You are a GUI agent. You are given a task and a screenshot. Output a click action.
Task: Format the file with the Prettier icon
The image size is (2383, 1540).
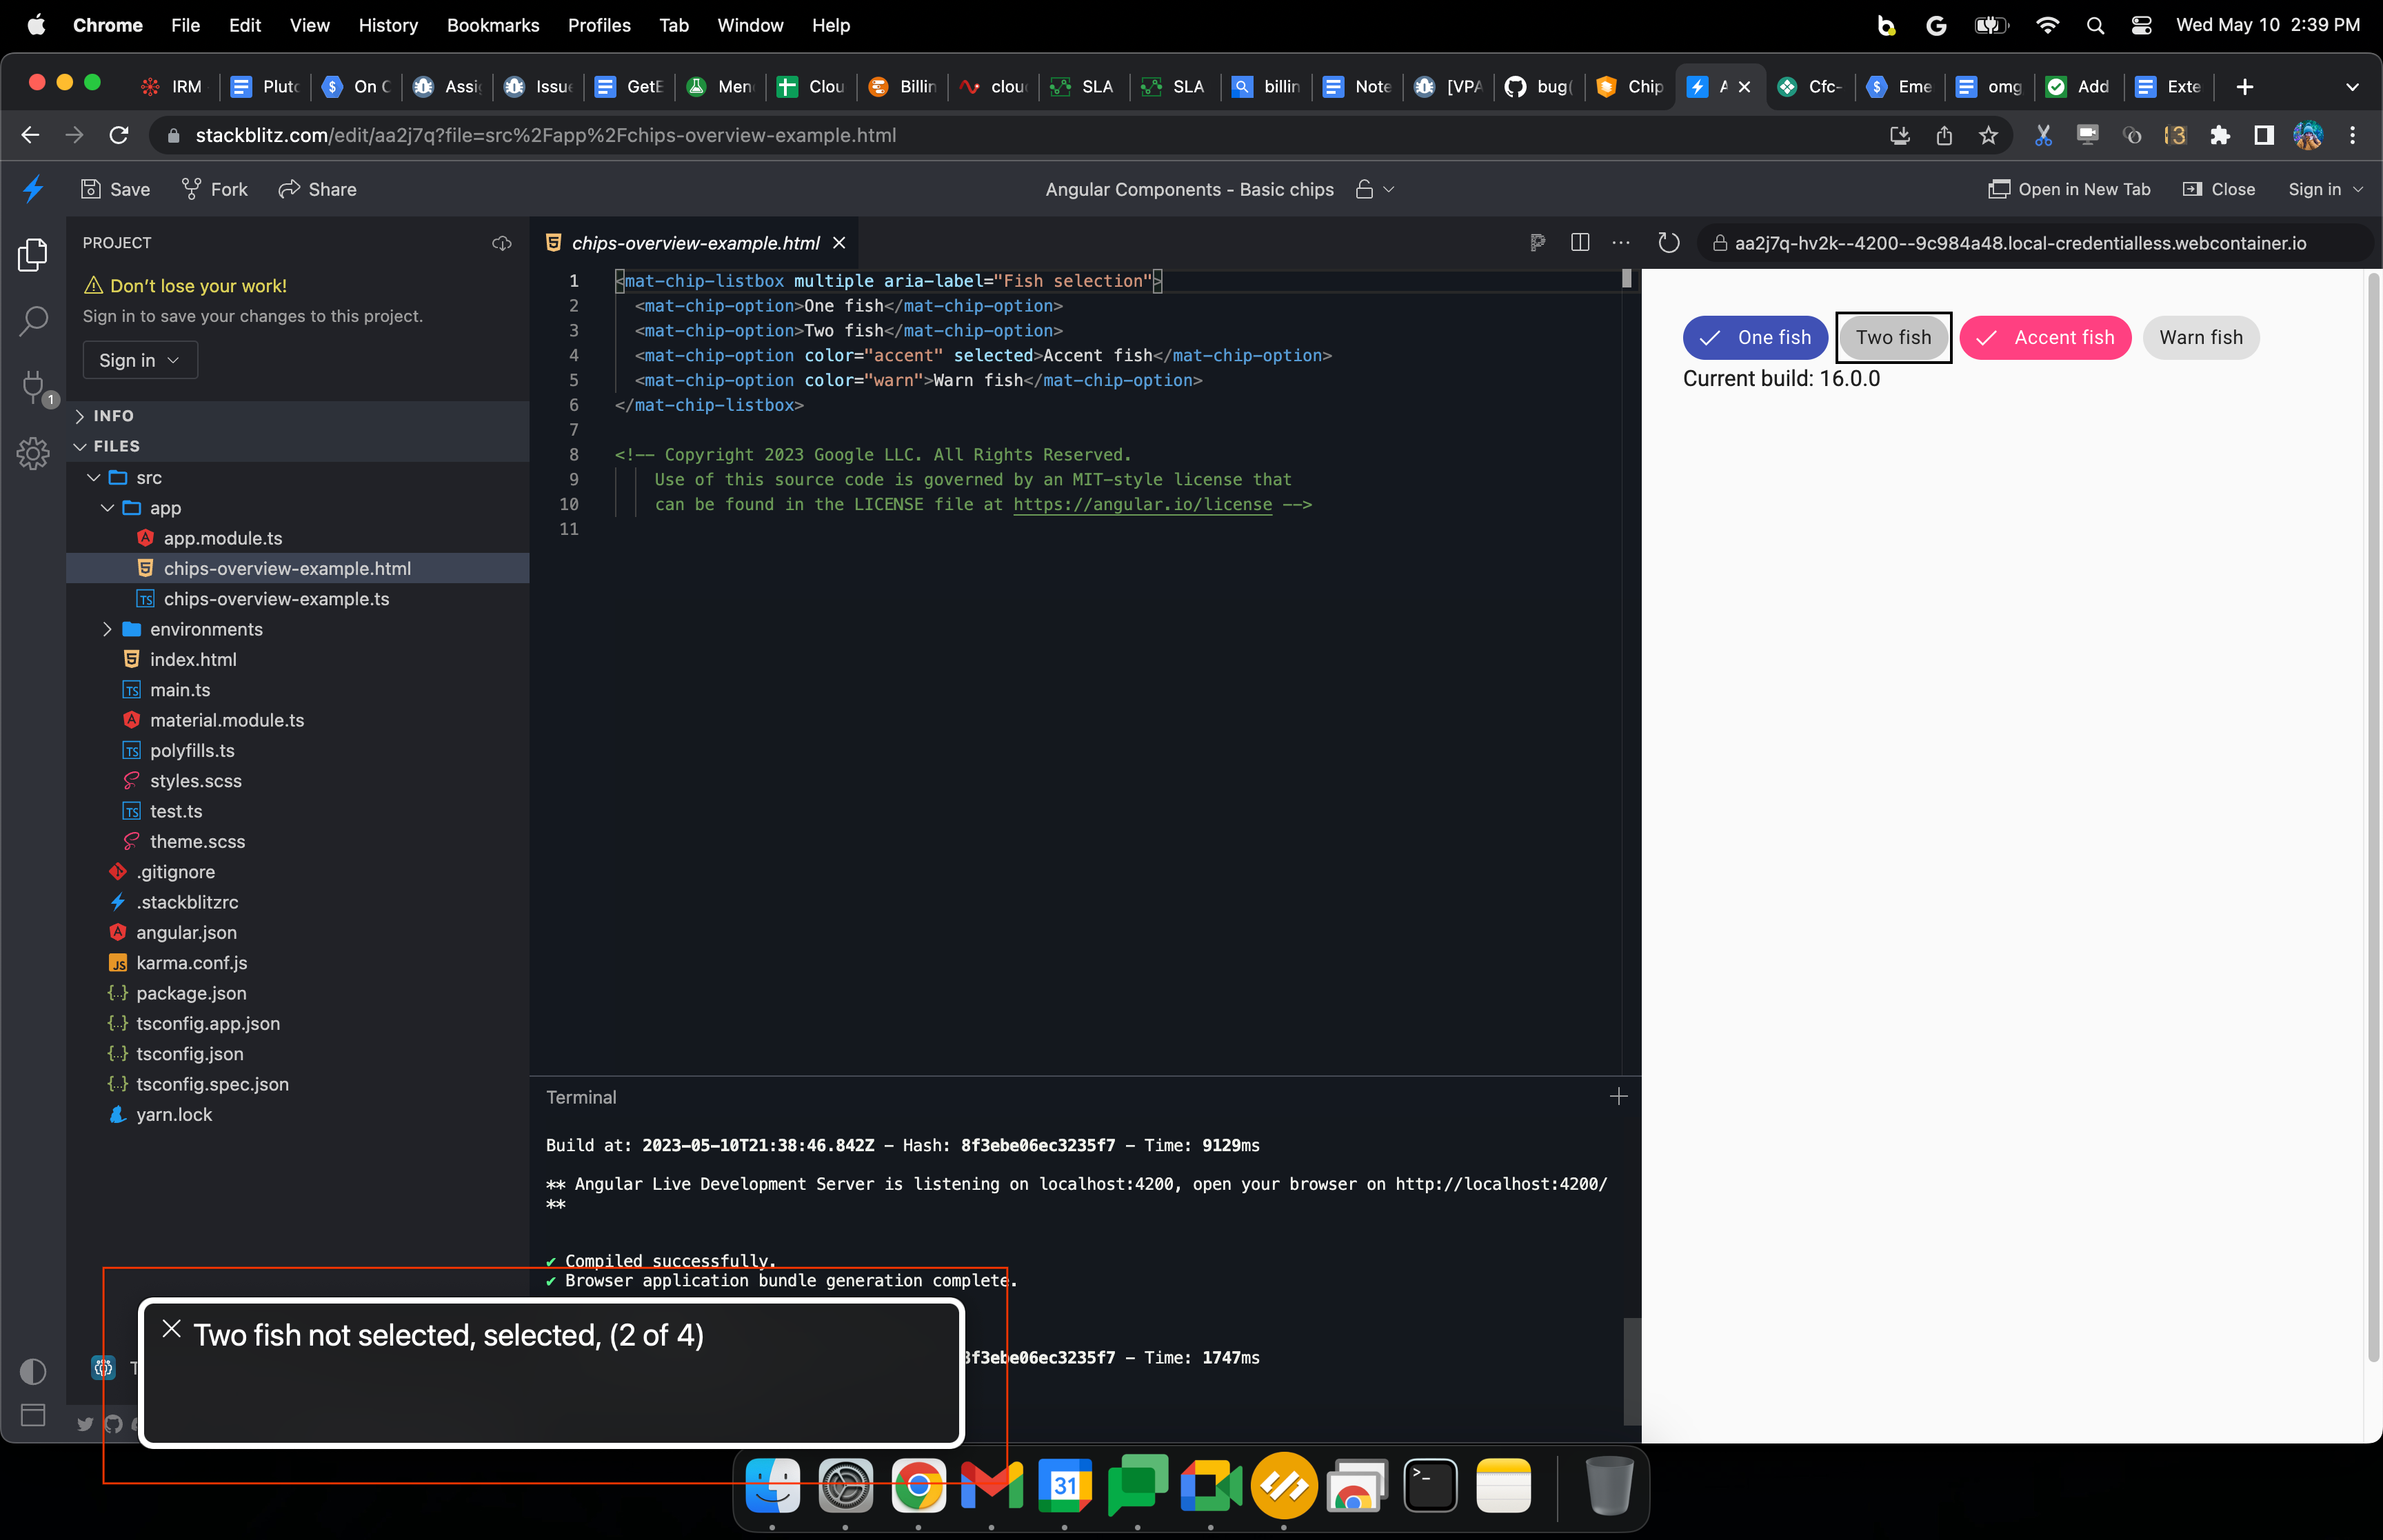[1537, 243]
